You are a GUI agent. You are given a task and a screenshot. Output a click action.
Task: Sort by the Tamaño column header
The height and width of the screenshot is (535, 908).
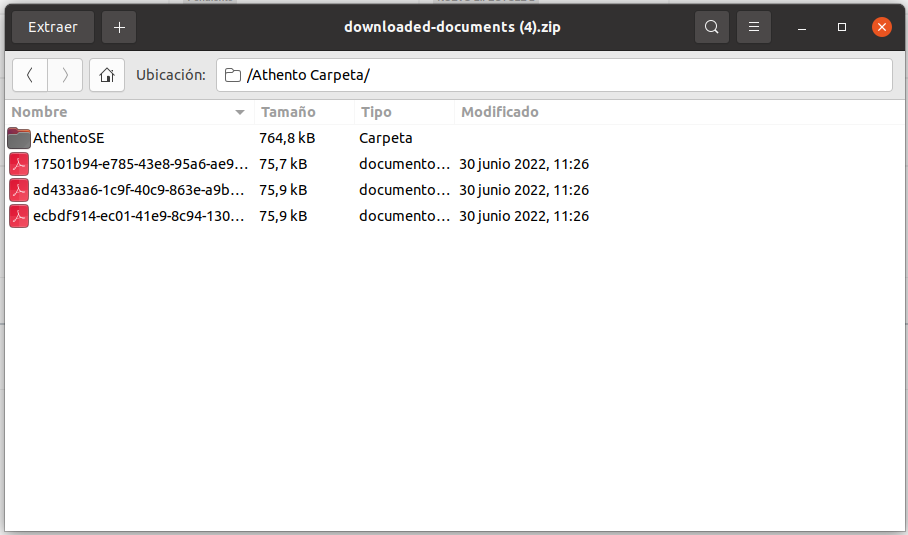[288, 112]
